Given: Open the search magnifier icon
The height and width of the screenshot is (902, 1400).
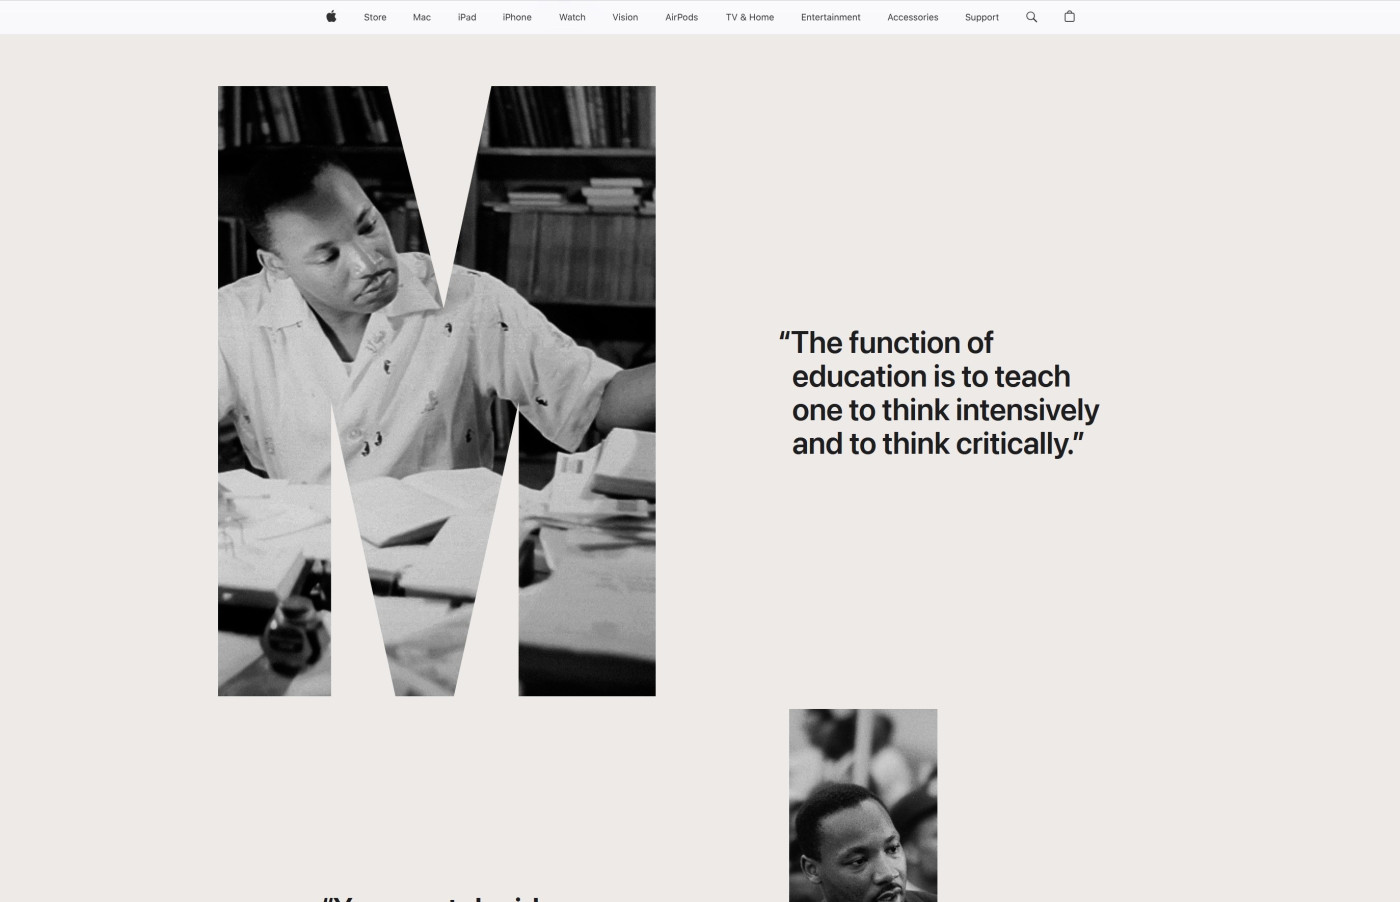Looking at the screenshot, I should [x=1031, y=17].
